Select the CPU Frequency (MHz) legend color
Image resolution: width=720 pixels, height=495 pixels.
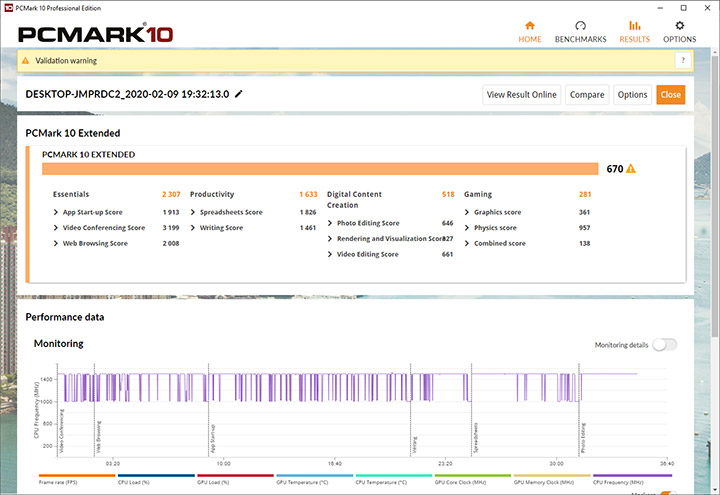click(632, 475)
